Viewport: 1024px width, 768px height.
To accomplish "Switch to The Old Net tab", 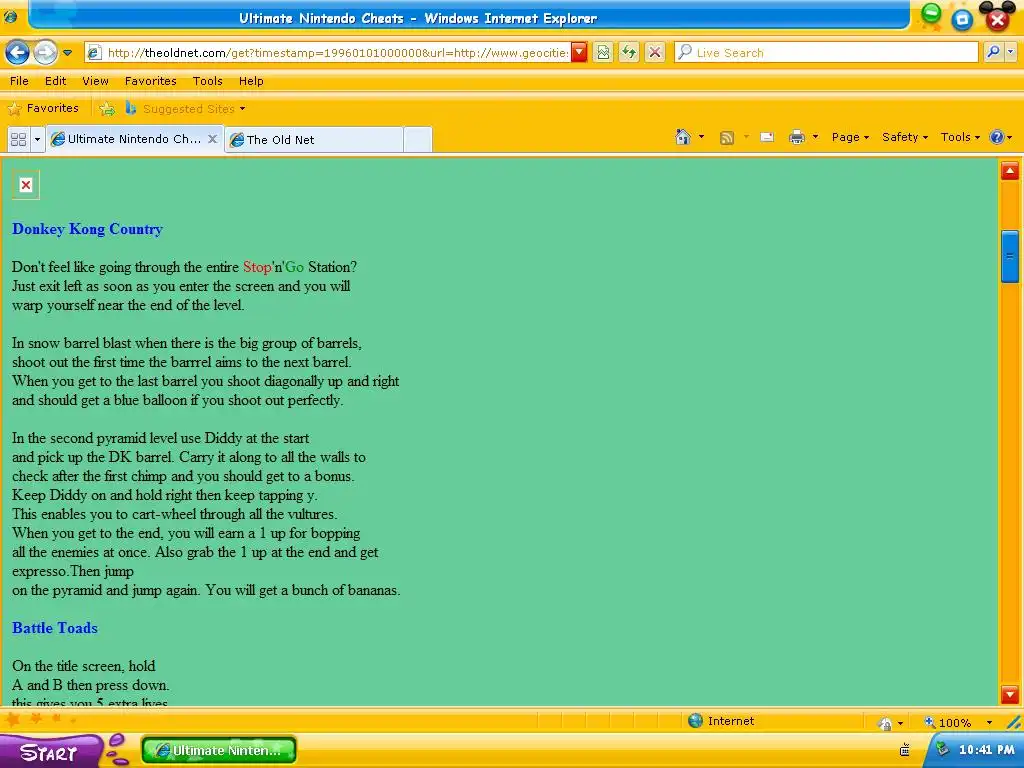I will coord(314,140).
